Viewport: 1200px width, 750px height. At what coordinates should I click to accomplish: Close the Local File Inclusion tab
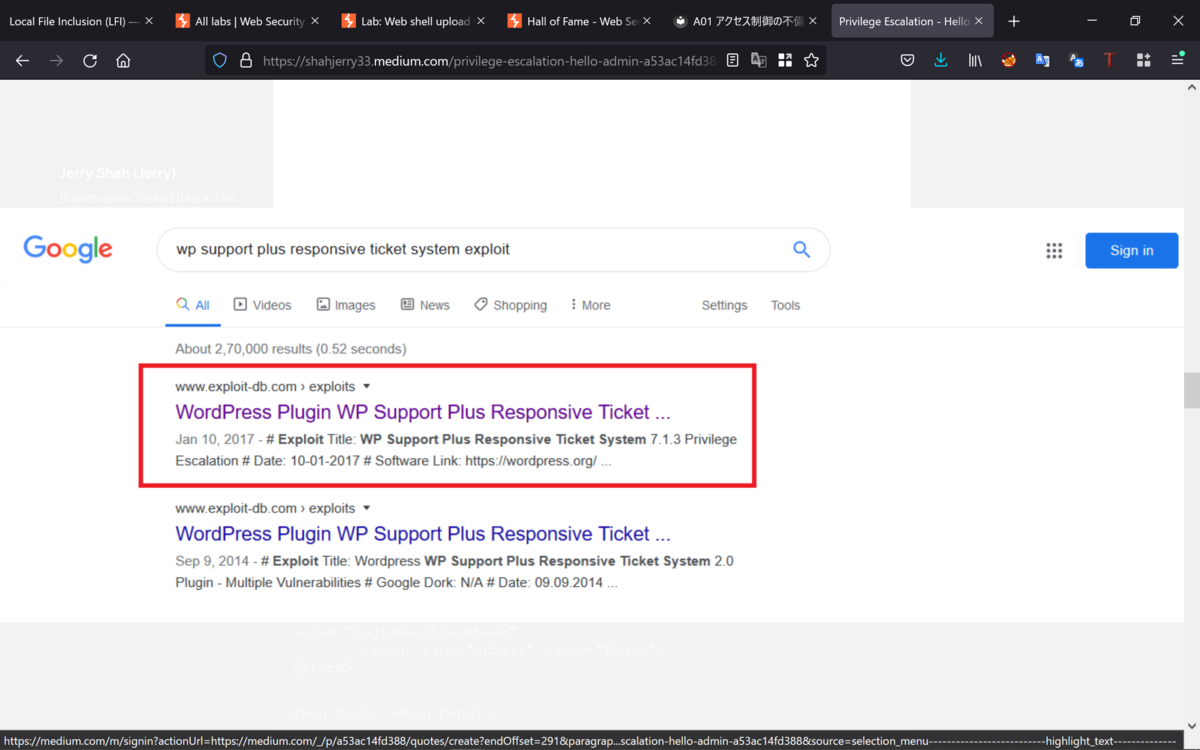point(148,21)
